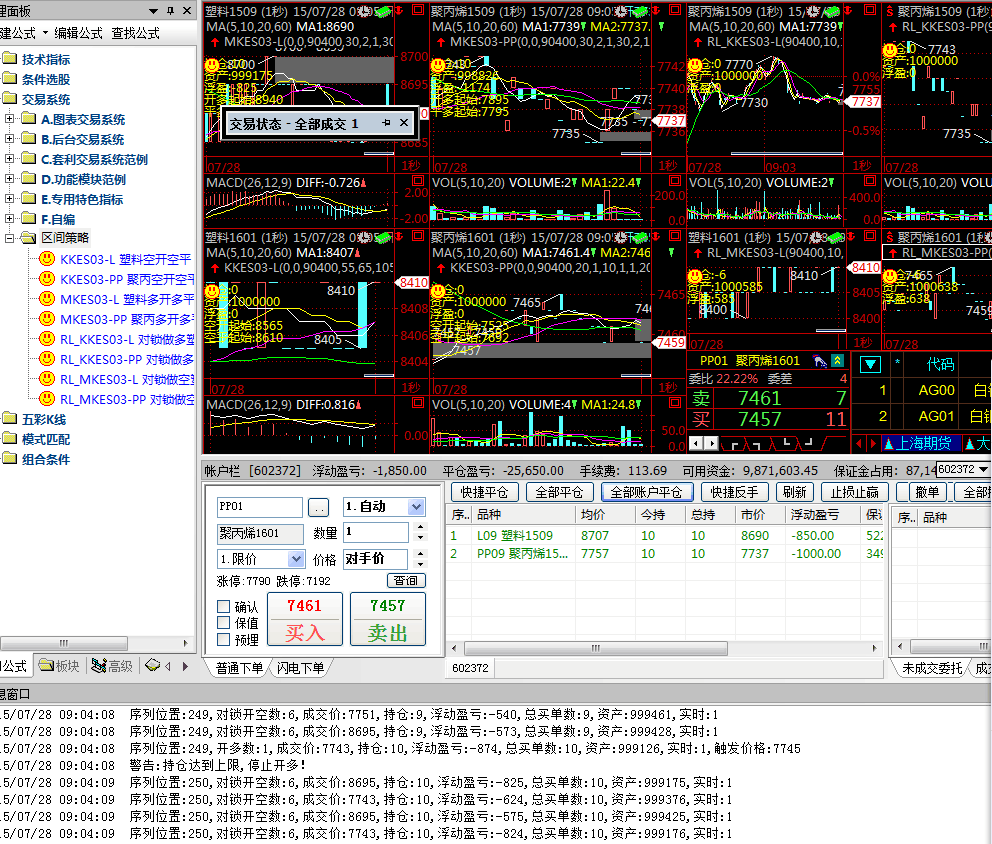Close the 交易状态 floating panel
Screen dimensions: 992x844
(404, 123)
